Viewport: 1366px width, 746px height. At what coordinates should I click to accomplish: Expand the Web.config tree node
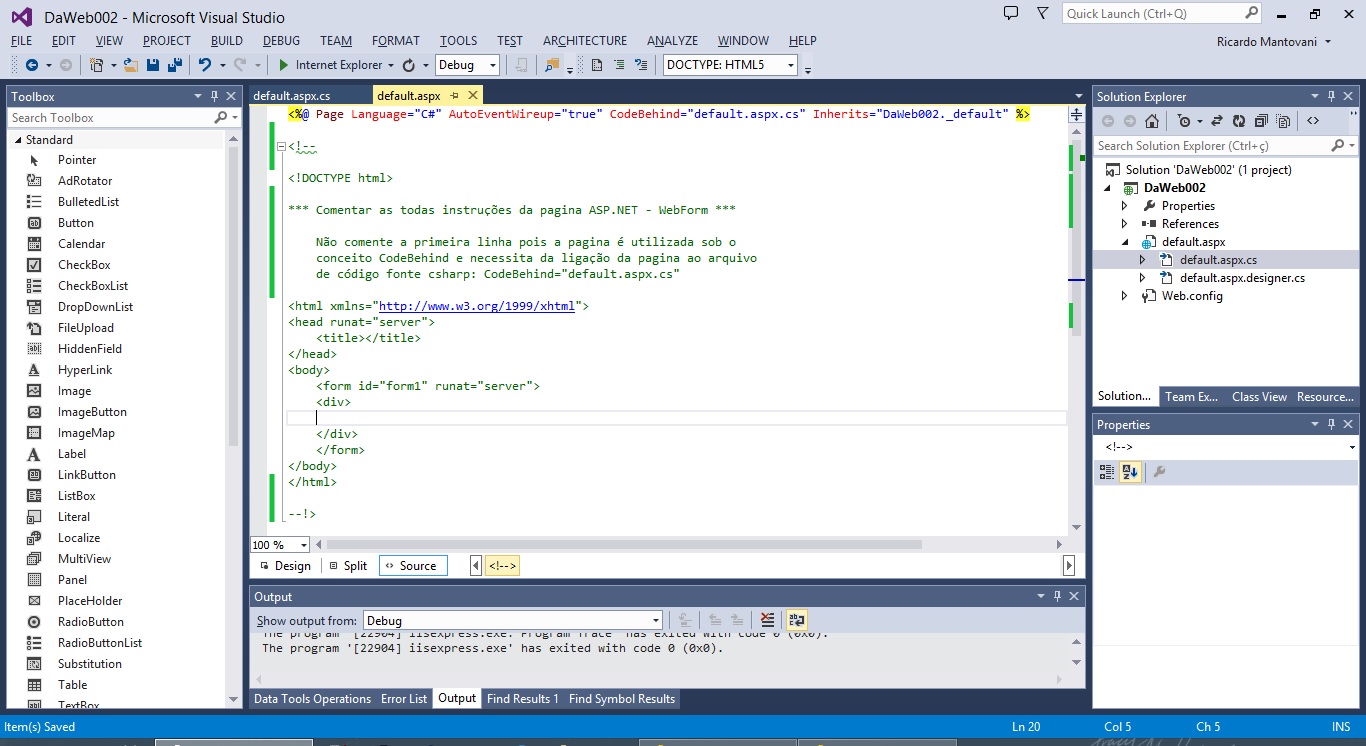pyautogui.click(x=1125, y=296)
